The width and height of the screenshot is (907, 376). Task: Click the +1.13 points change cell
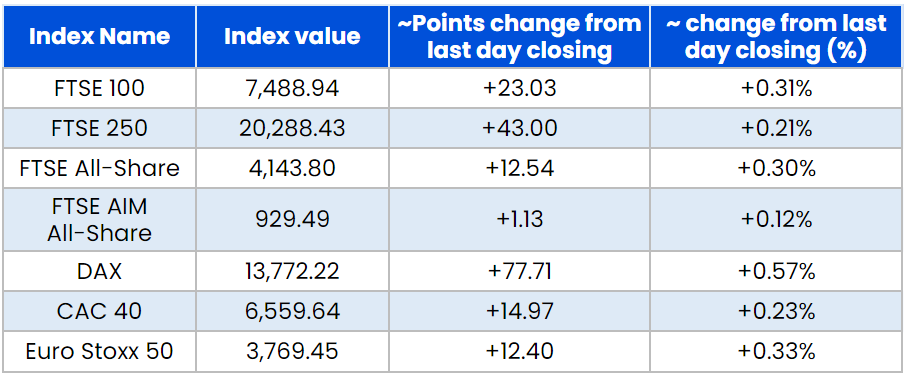coord(519,219)
